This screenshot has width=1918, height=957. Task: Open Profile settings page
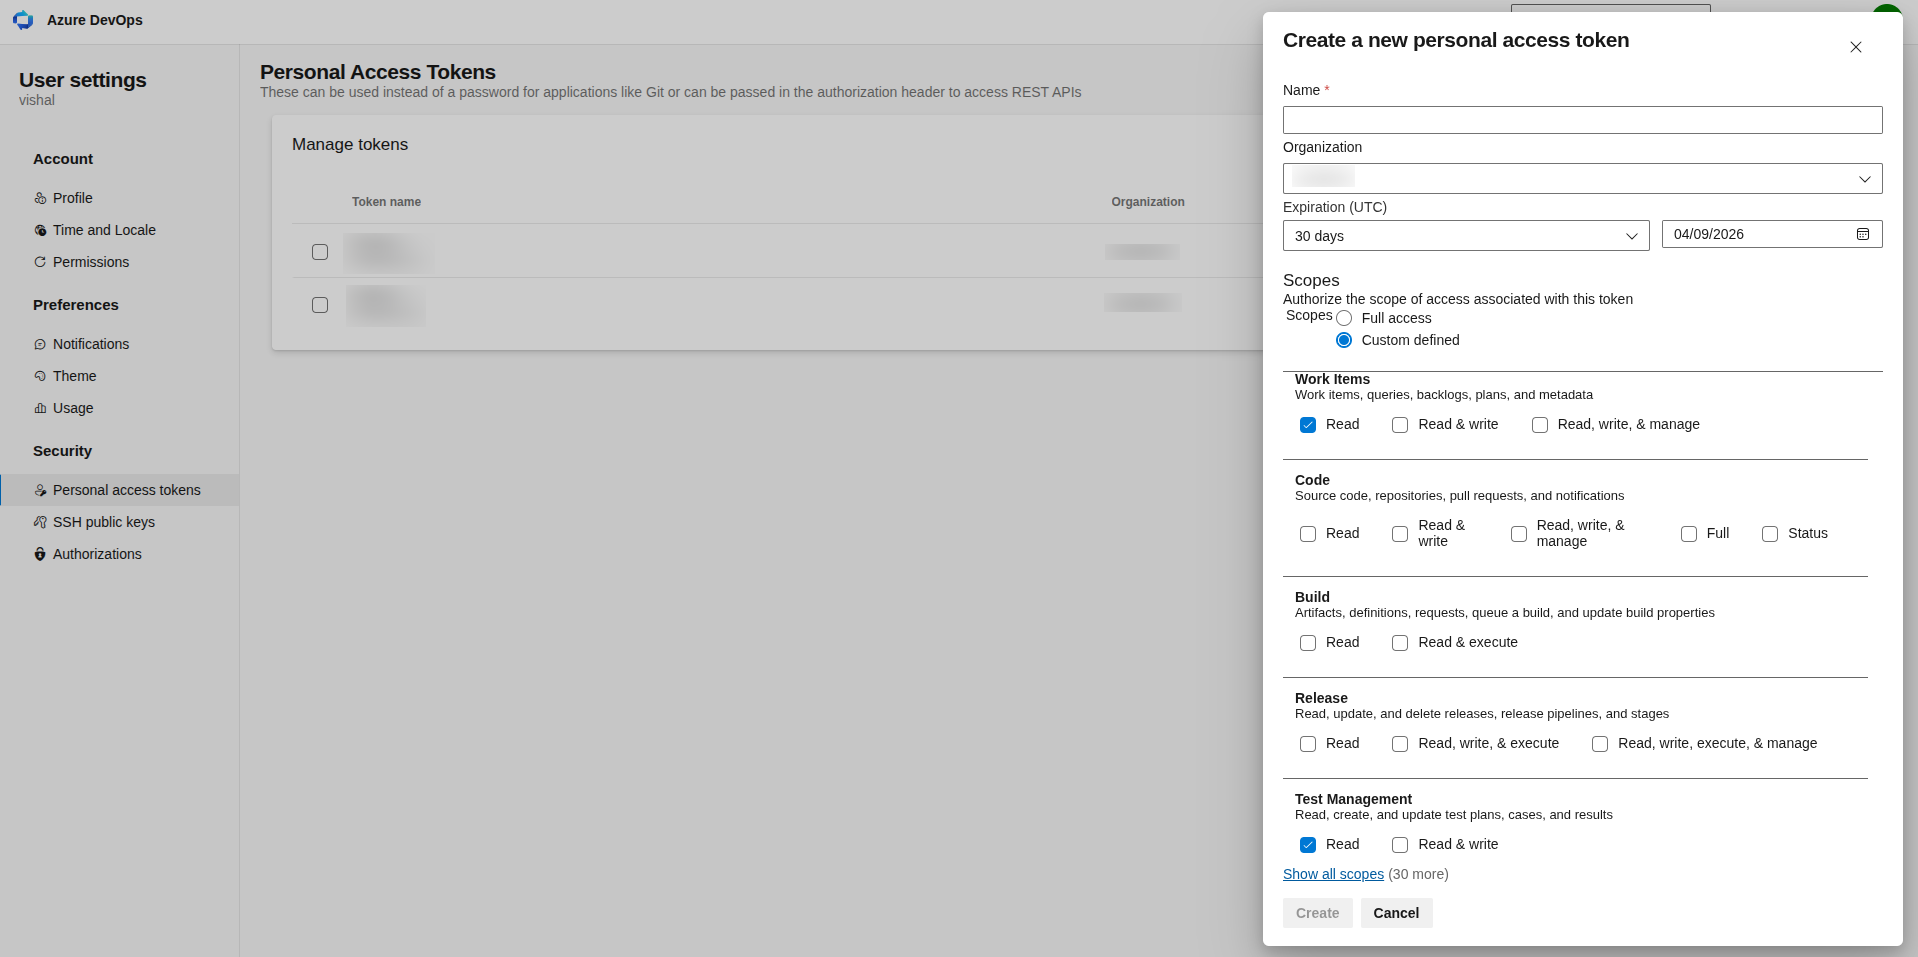(x=119, y=198)
